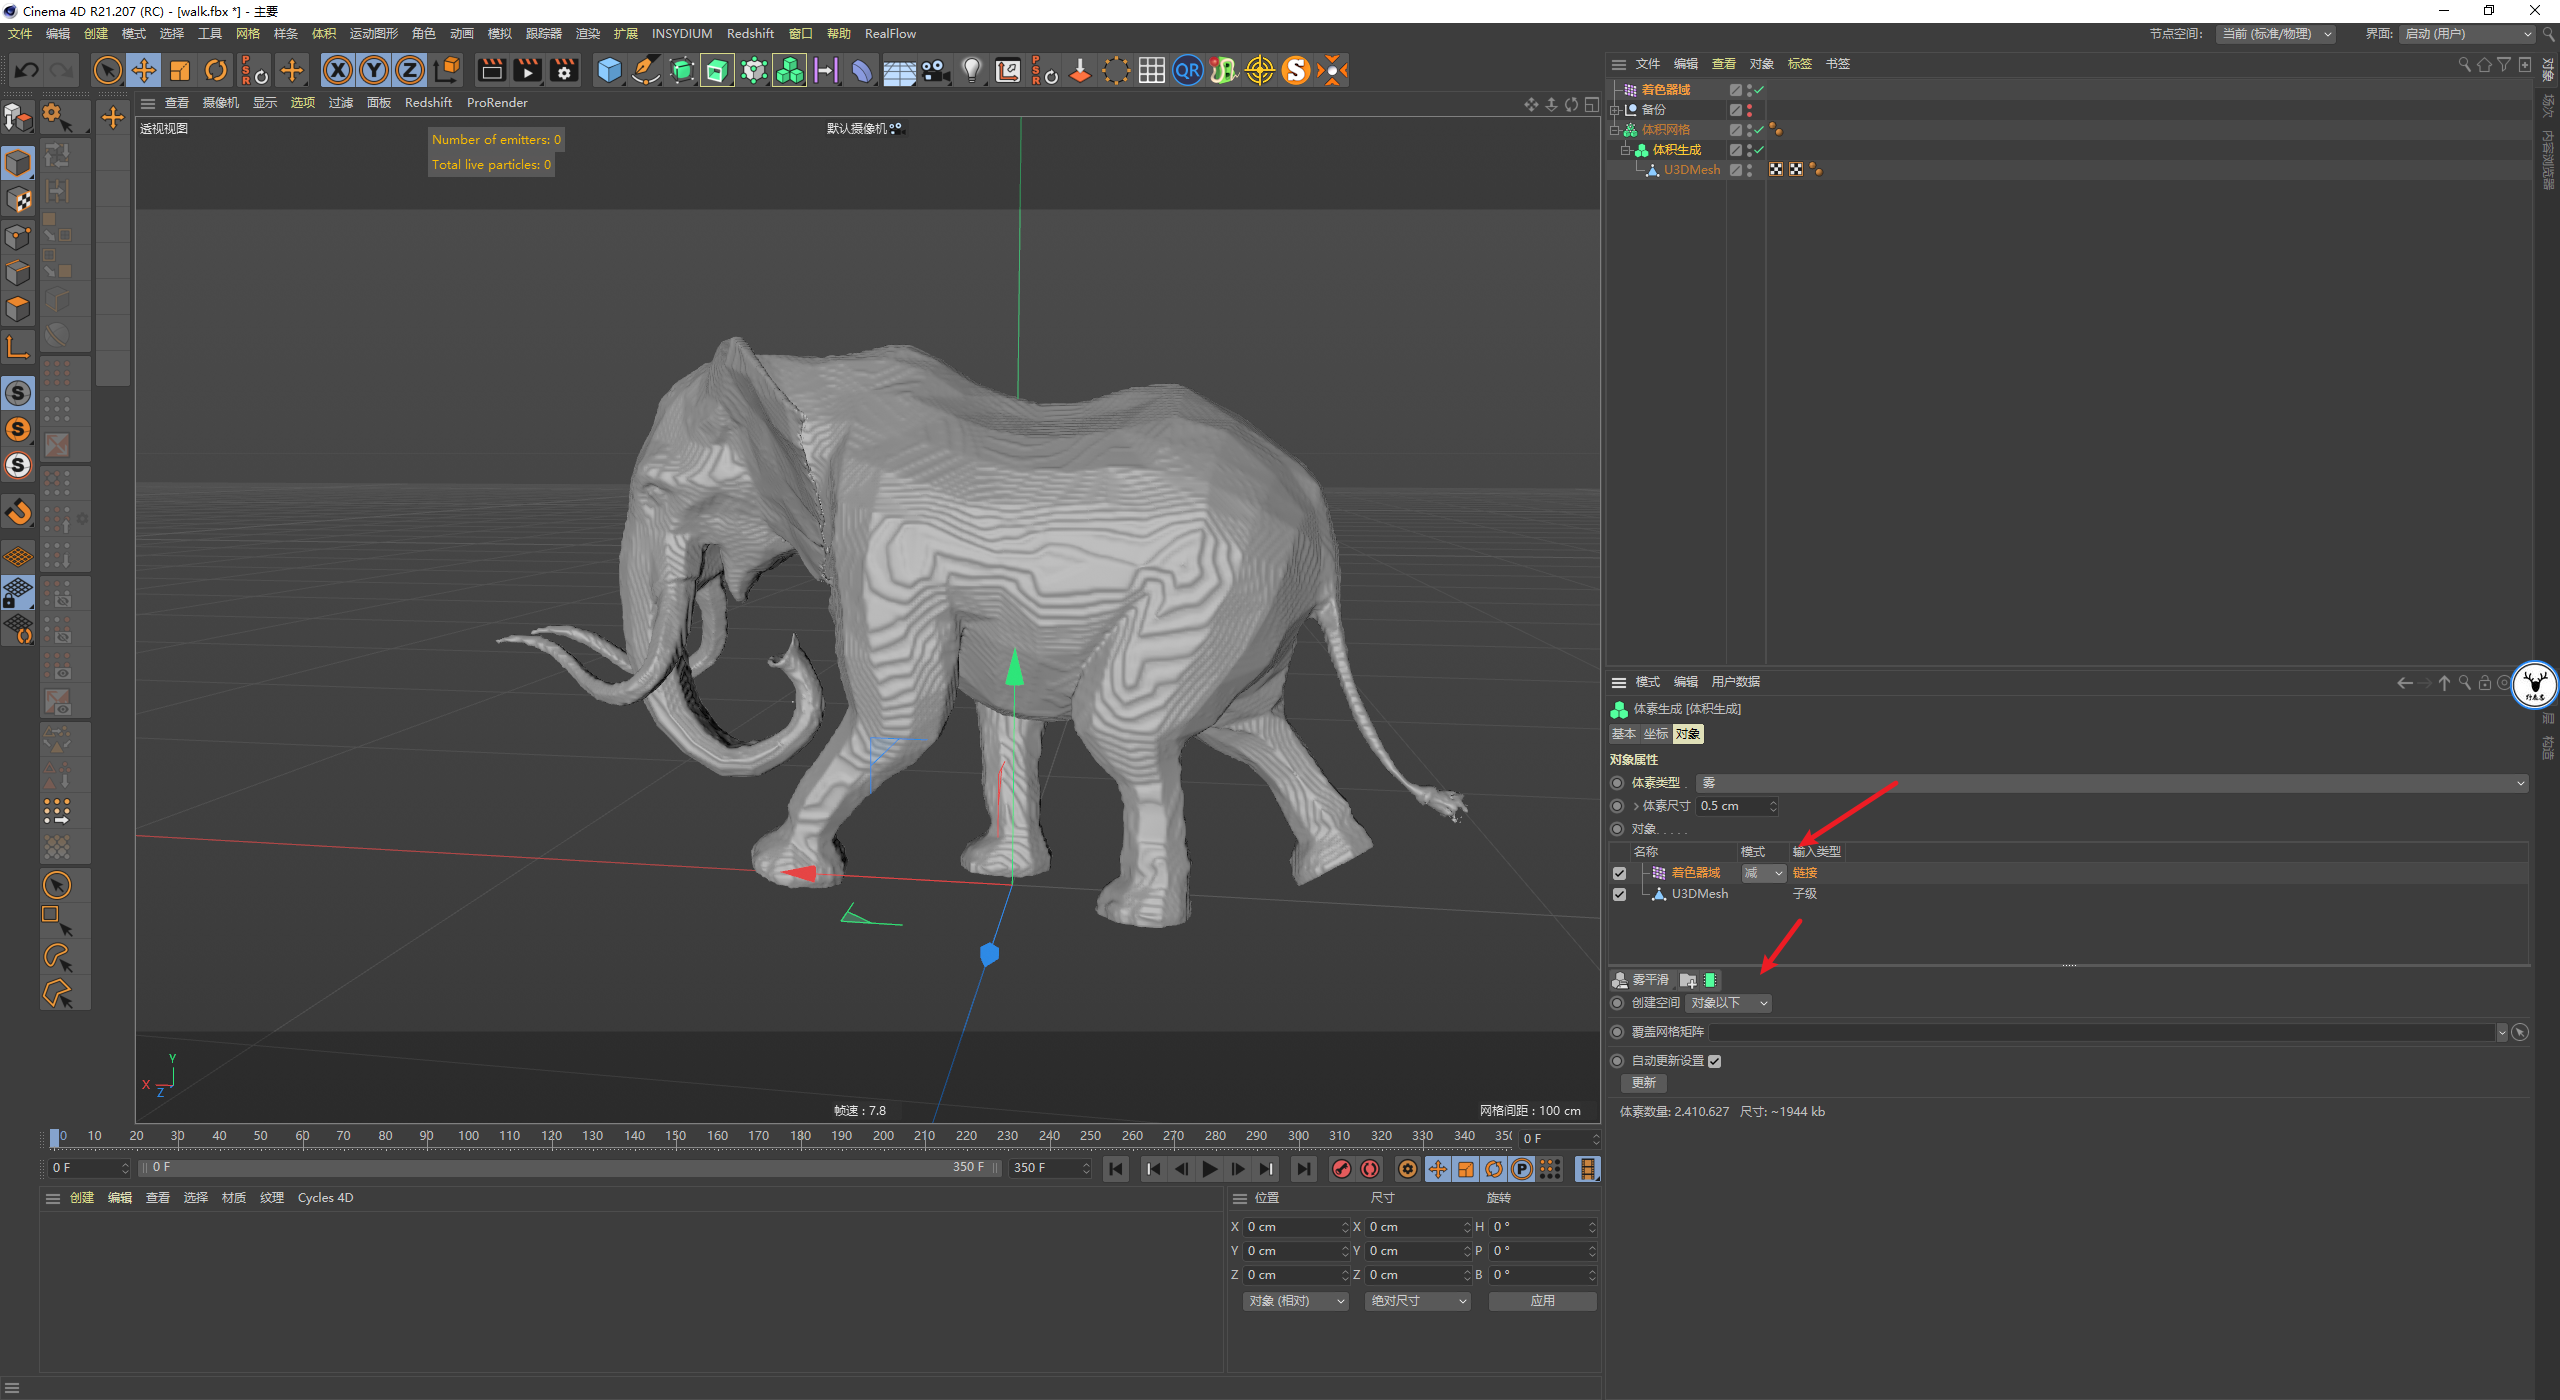Screen dimensions: 2560x1400
Task: Click the Undo arrow icon
Action: (x=27, y=70)
